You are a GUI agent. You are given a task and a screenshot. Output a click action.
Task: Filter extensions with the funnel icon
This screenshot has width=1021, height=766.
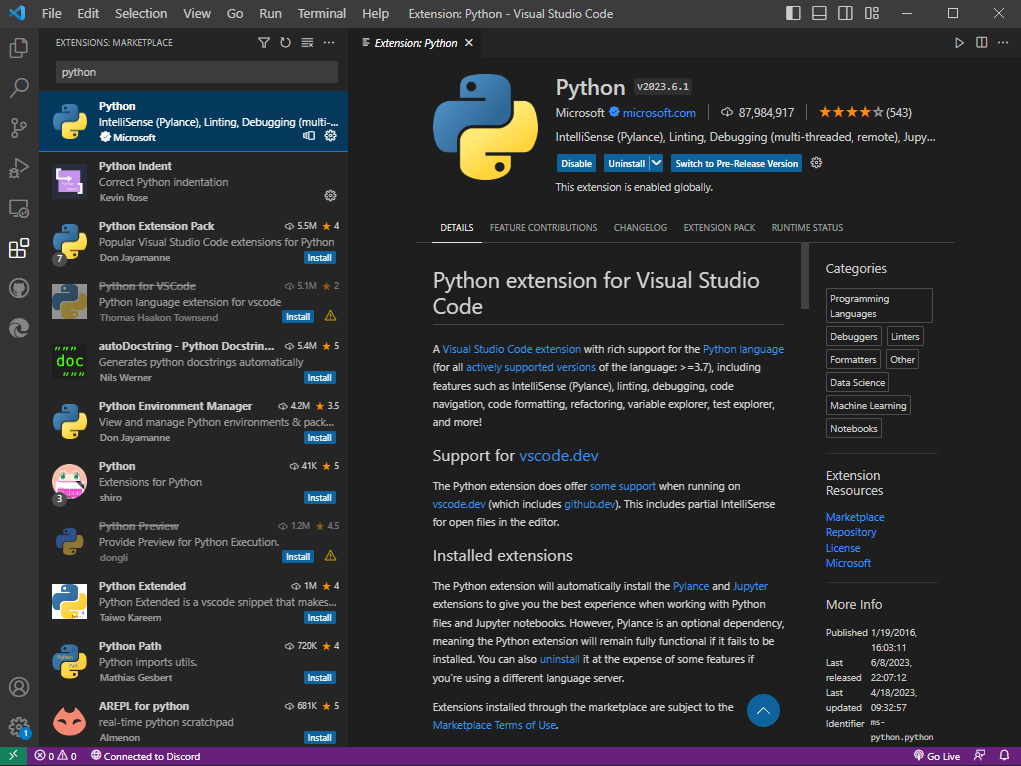coord(264,42)
